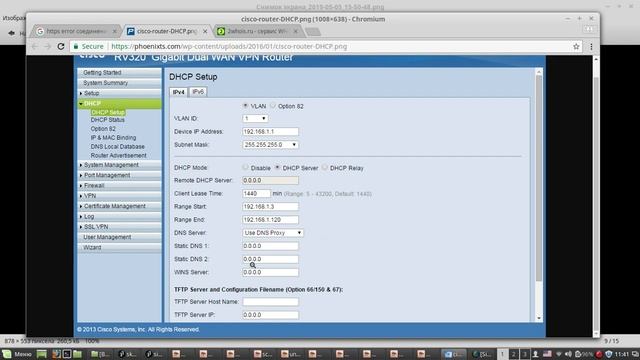This screenshot has height=360, width=640.
Task: Expand the Setup sidebar section
Action: [120, 93]
